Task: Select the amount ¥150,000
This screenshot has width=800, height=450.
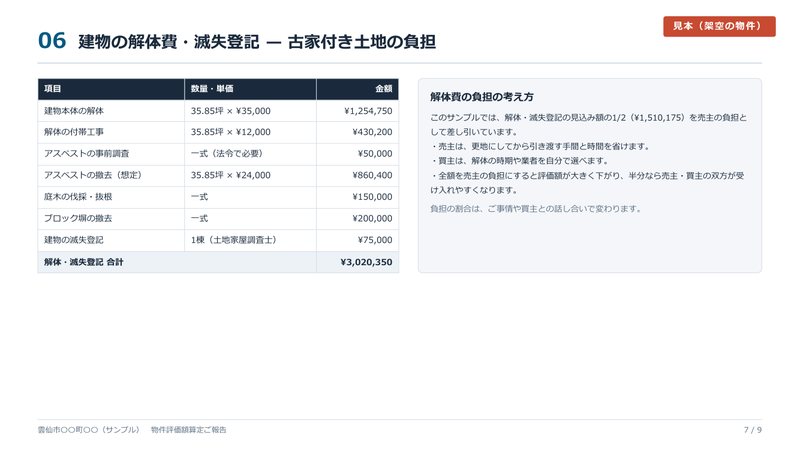Action: point(372,197)
